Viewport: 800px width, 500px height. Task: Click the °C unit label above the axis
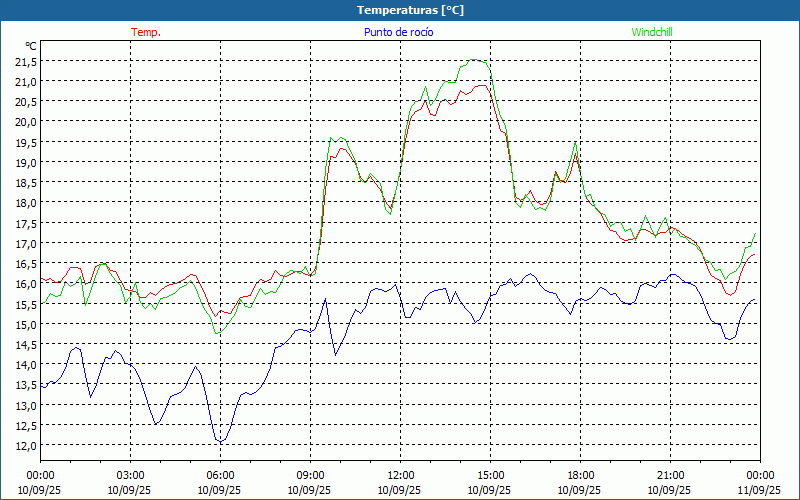(30, 45)
